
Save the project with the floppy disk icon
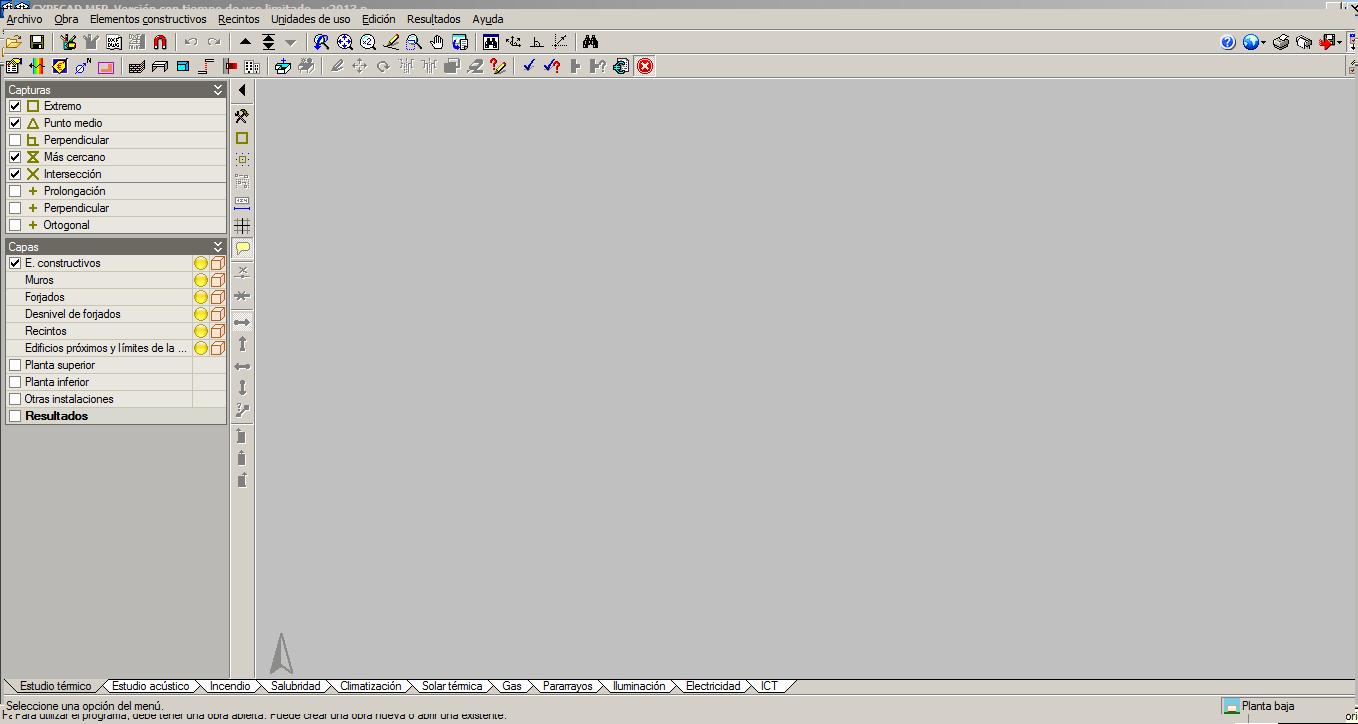click(x=37, y=42)
